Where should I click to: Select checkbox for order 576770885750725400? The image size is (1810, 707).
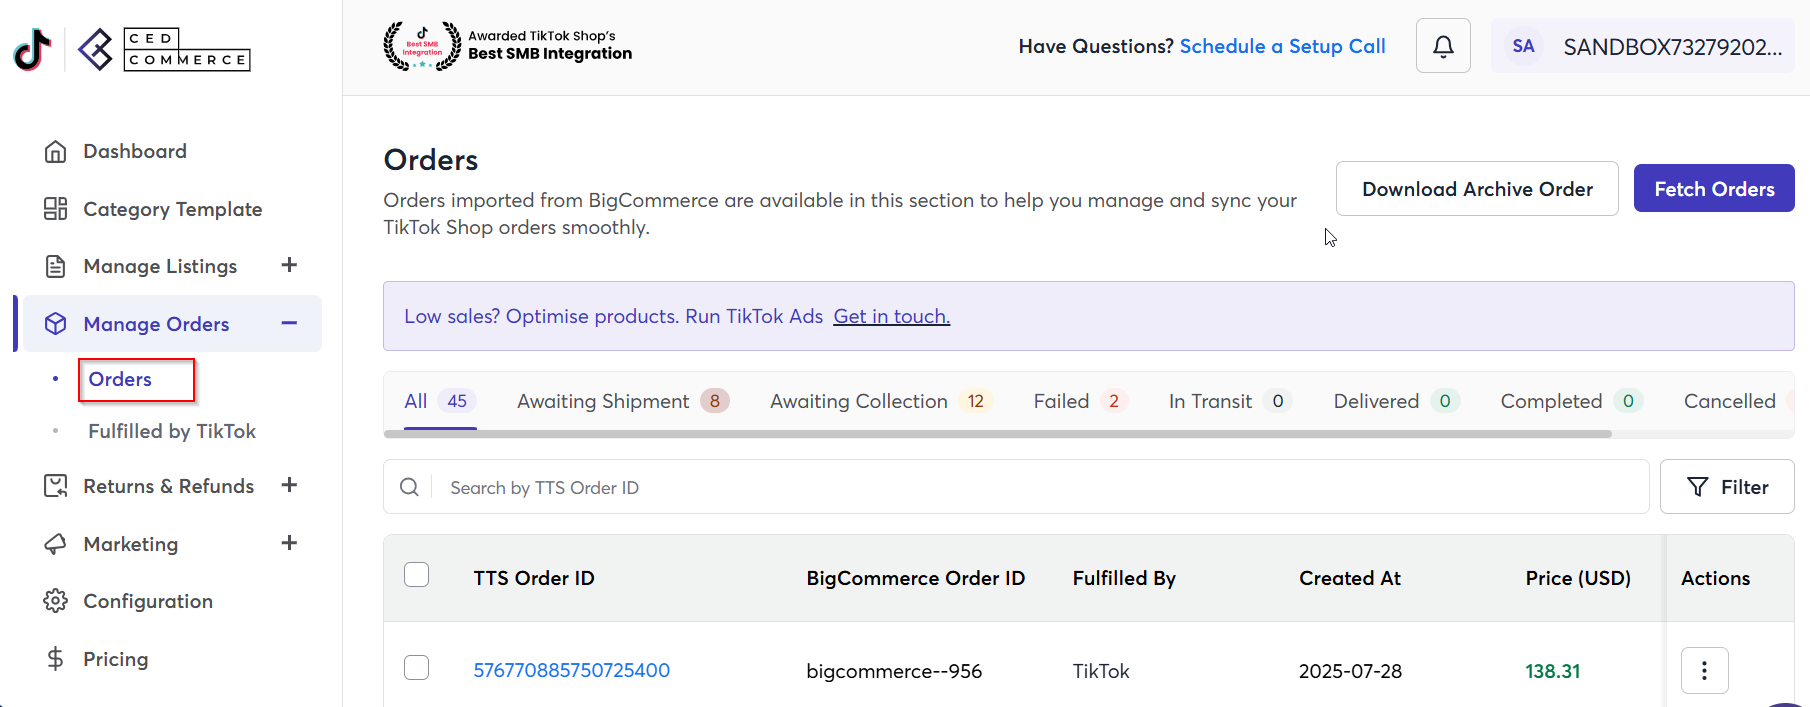(x=416, y=668)
